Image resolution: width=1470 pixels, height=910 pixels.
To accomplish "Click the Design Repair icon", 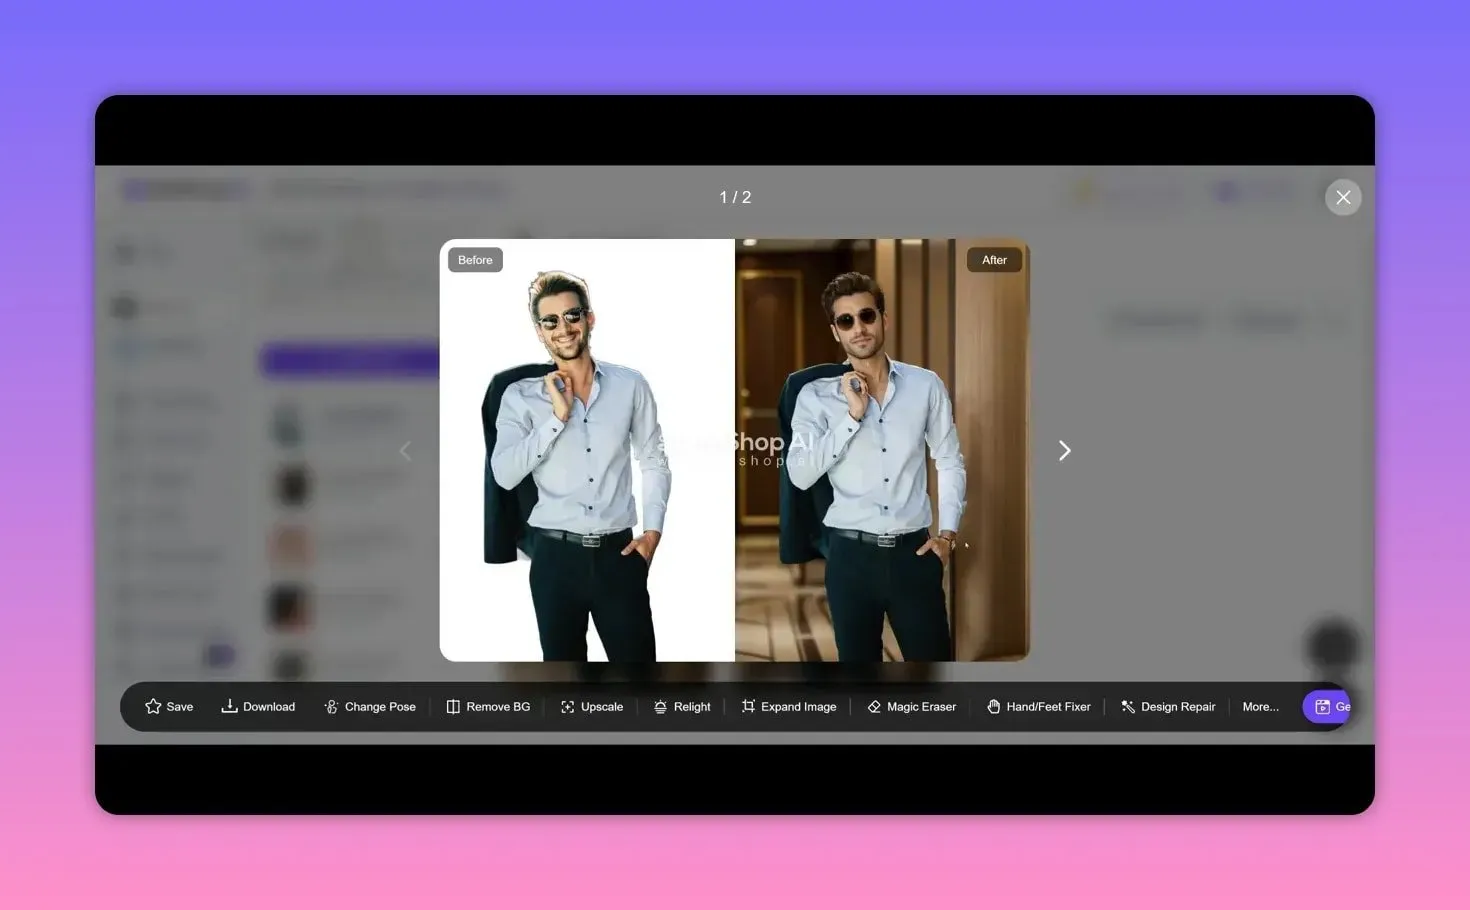I will click(x=1128, y=706).
